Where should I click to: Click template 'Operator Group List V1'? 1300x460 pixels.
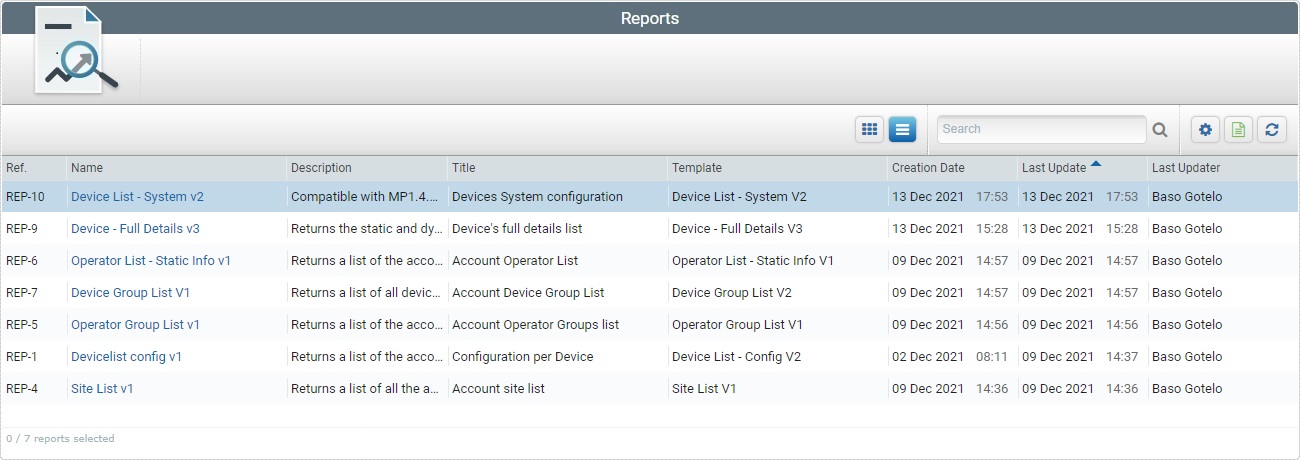coord(737,325)
